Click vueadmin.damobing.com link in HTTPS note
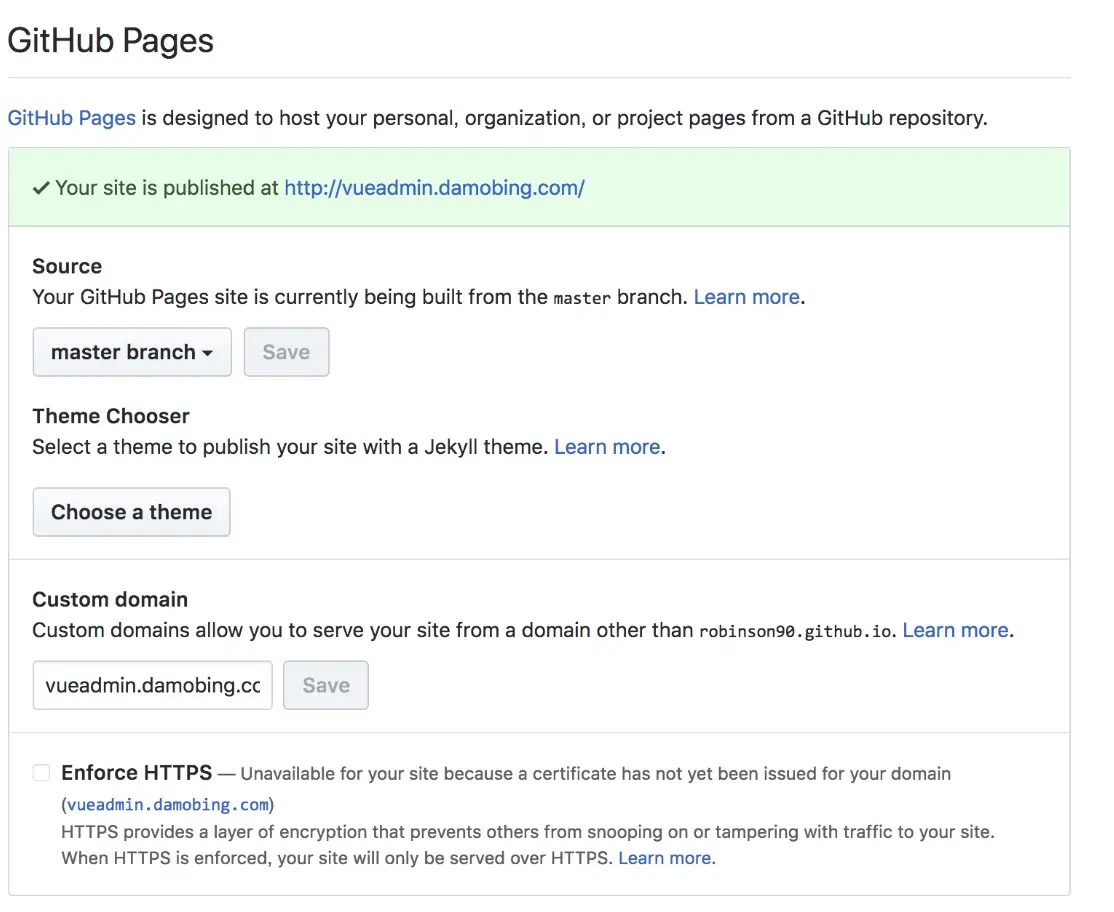 click(x=168, y=805)
